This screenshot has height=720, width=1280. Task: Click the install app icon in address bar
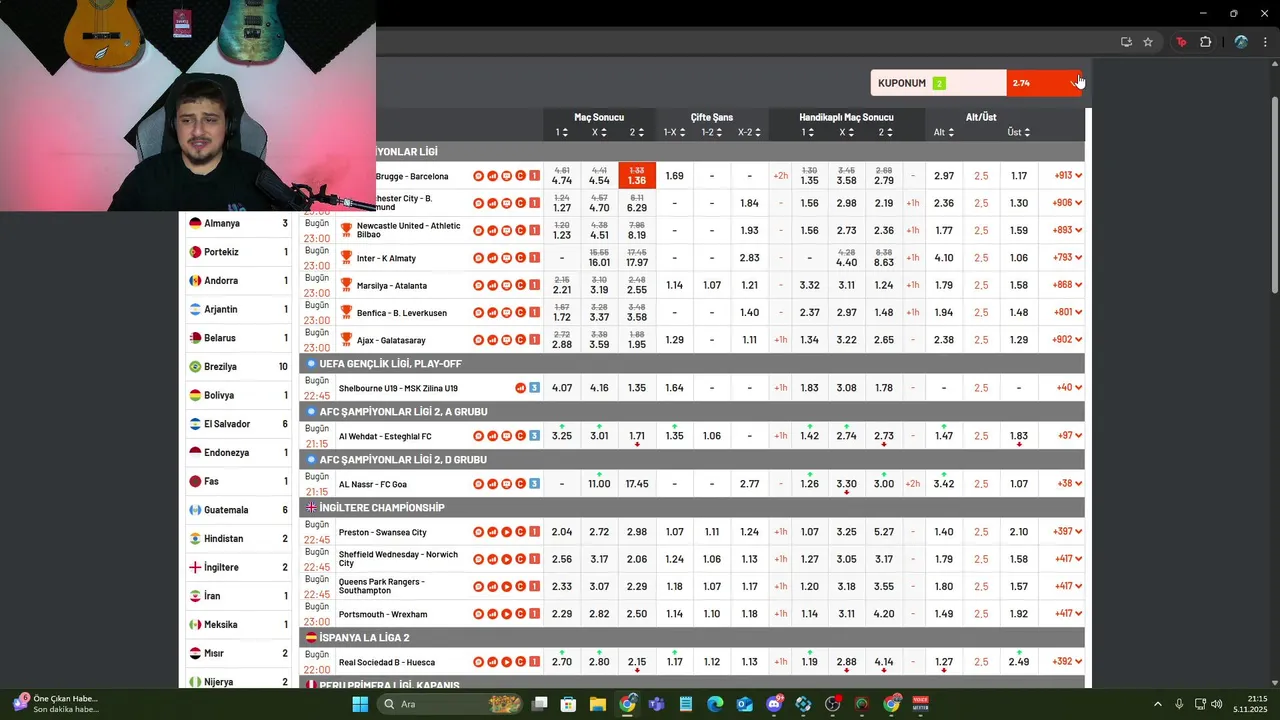point(1126,42)
